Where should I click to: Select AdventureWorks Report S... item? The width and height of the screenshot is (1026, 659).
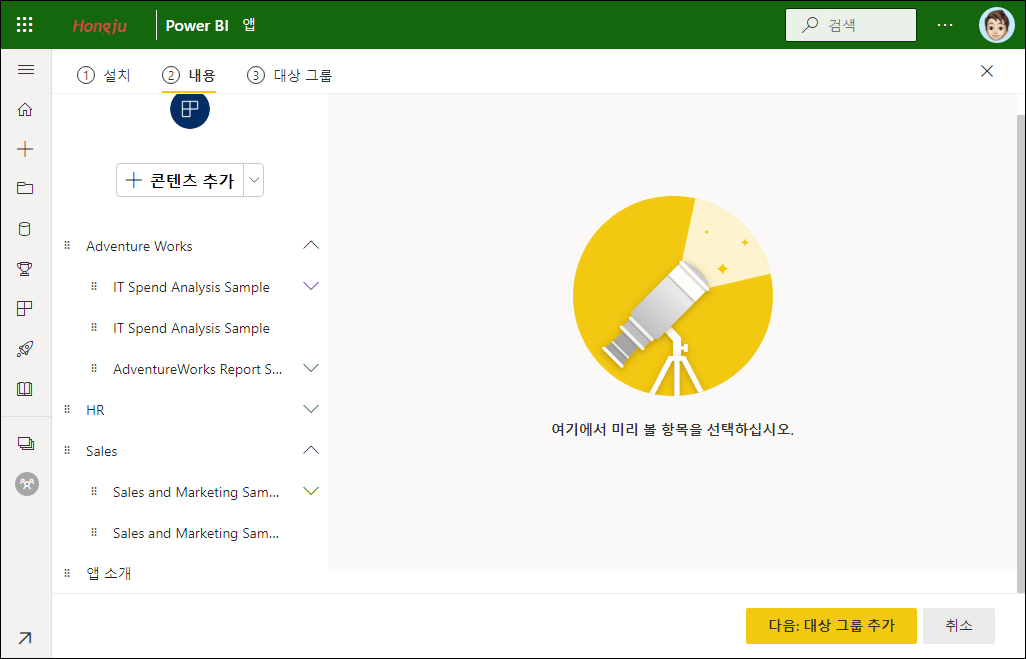197,369
